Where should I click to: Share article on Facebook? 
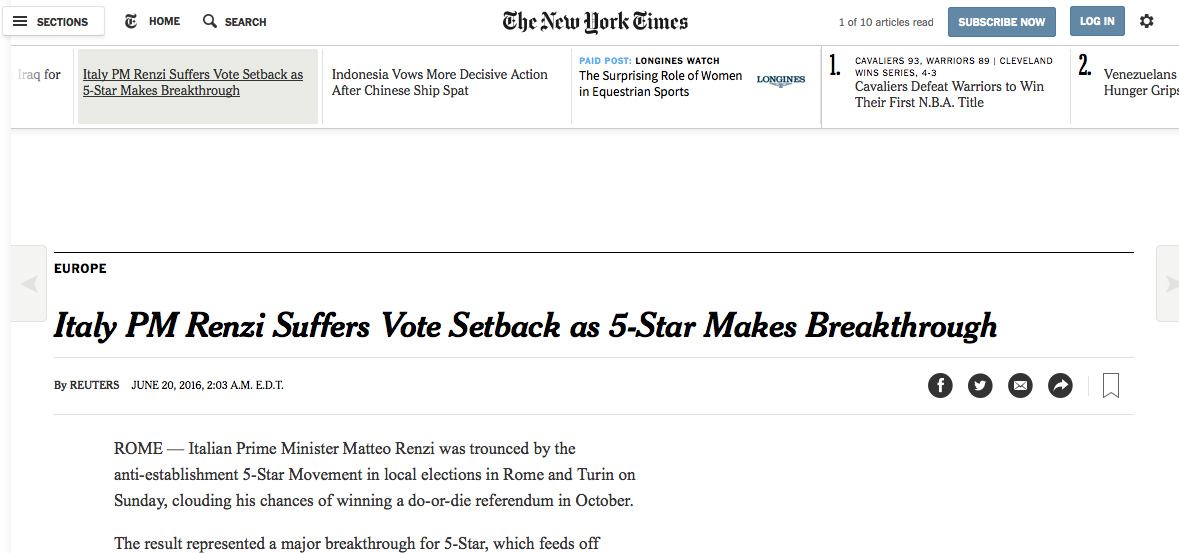940,385
